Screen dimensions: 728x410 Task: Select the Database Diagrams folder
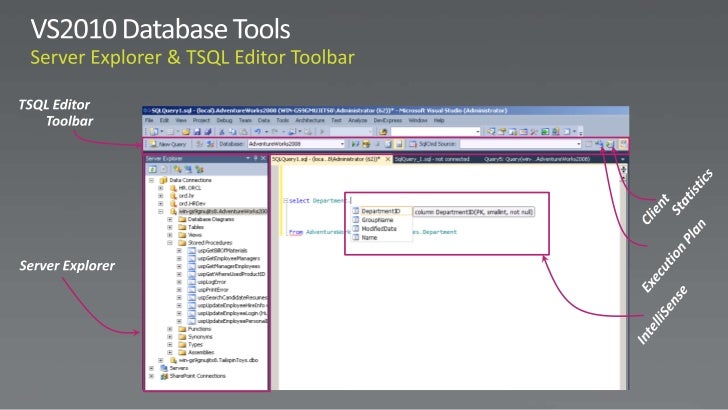[211, 219]
